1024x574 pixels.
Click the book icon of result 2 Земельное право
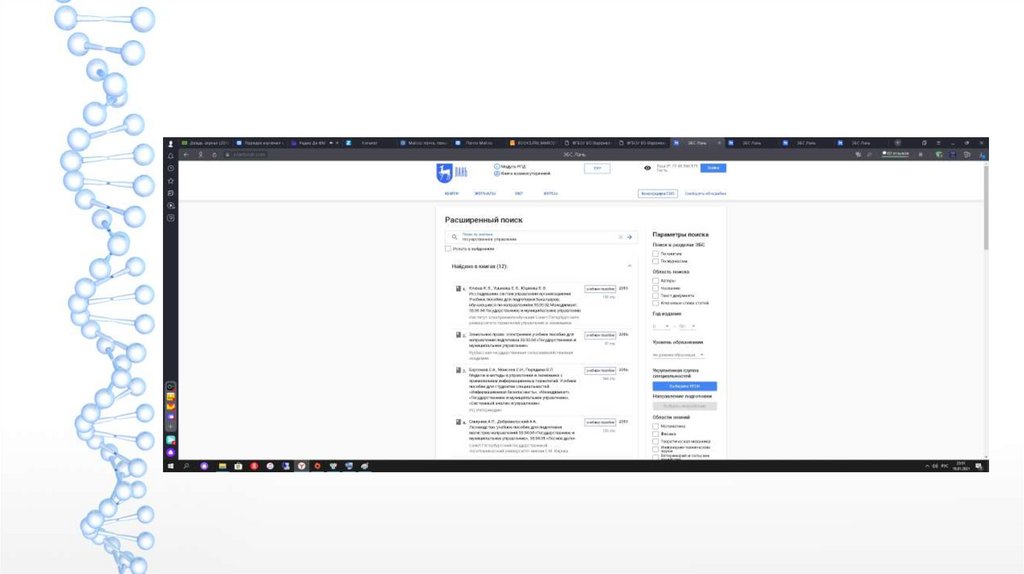point(458,334)
